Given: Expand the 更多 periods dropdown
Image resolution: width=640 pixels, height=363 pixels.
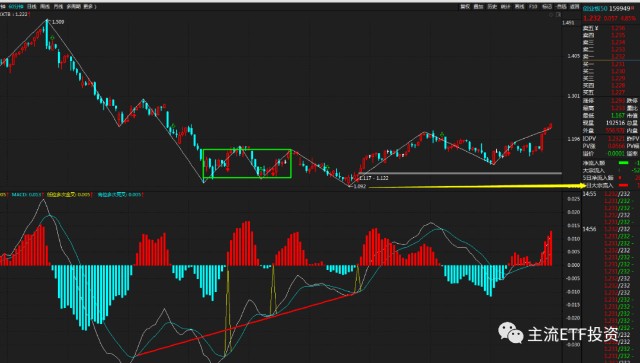Looking at the screenshot, I should 89,7.
